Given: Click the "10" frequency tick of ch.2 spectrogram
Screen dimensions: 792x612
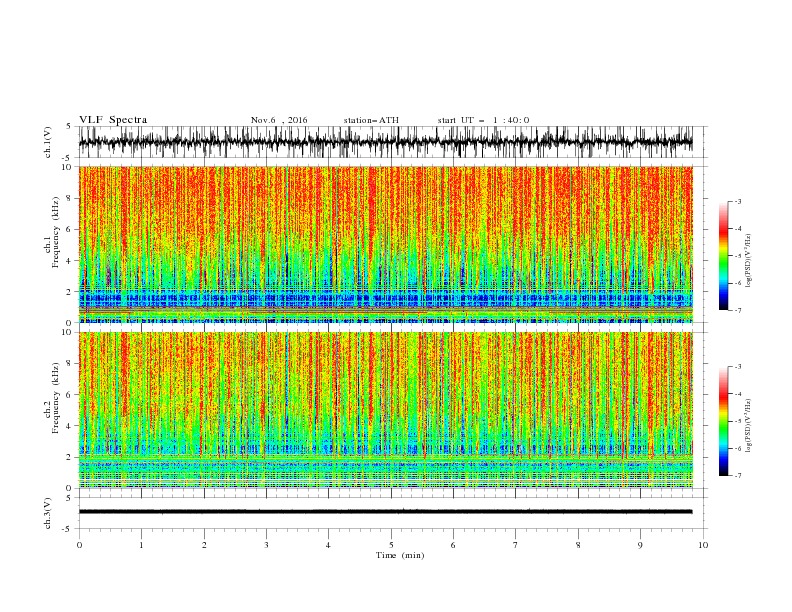Looking at the screenshot, I should coord(67,332).
